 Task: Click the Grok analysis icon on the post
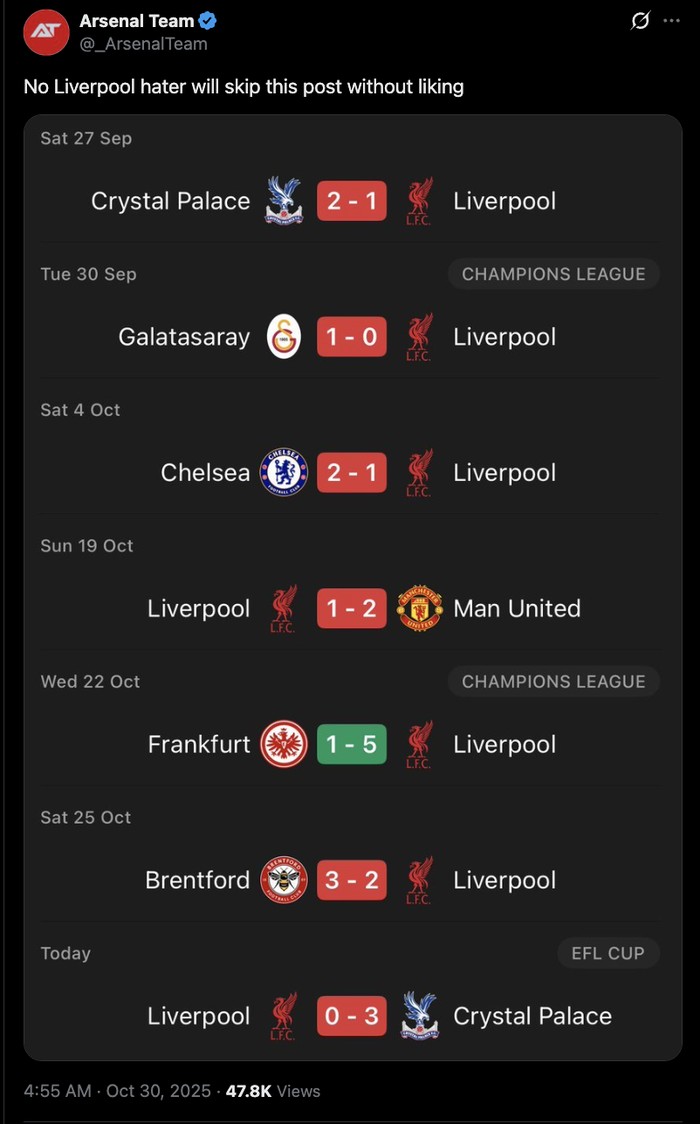point(640,21)
